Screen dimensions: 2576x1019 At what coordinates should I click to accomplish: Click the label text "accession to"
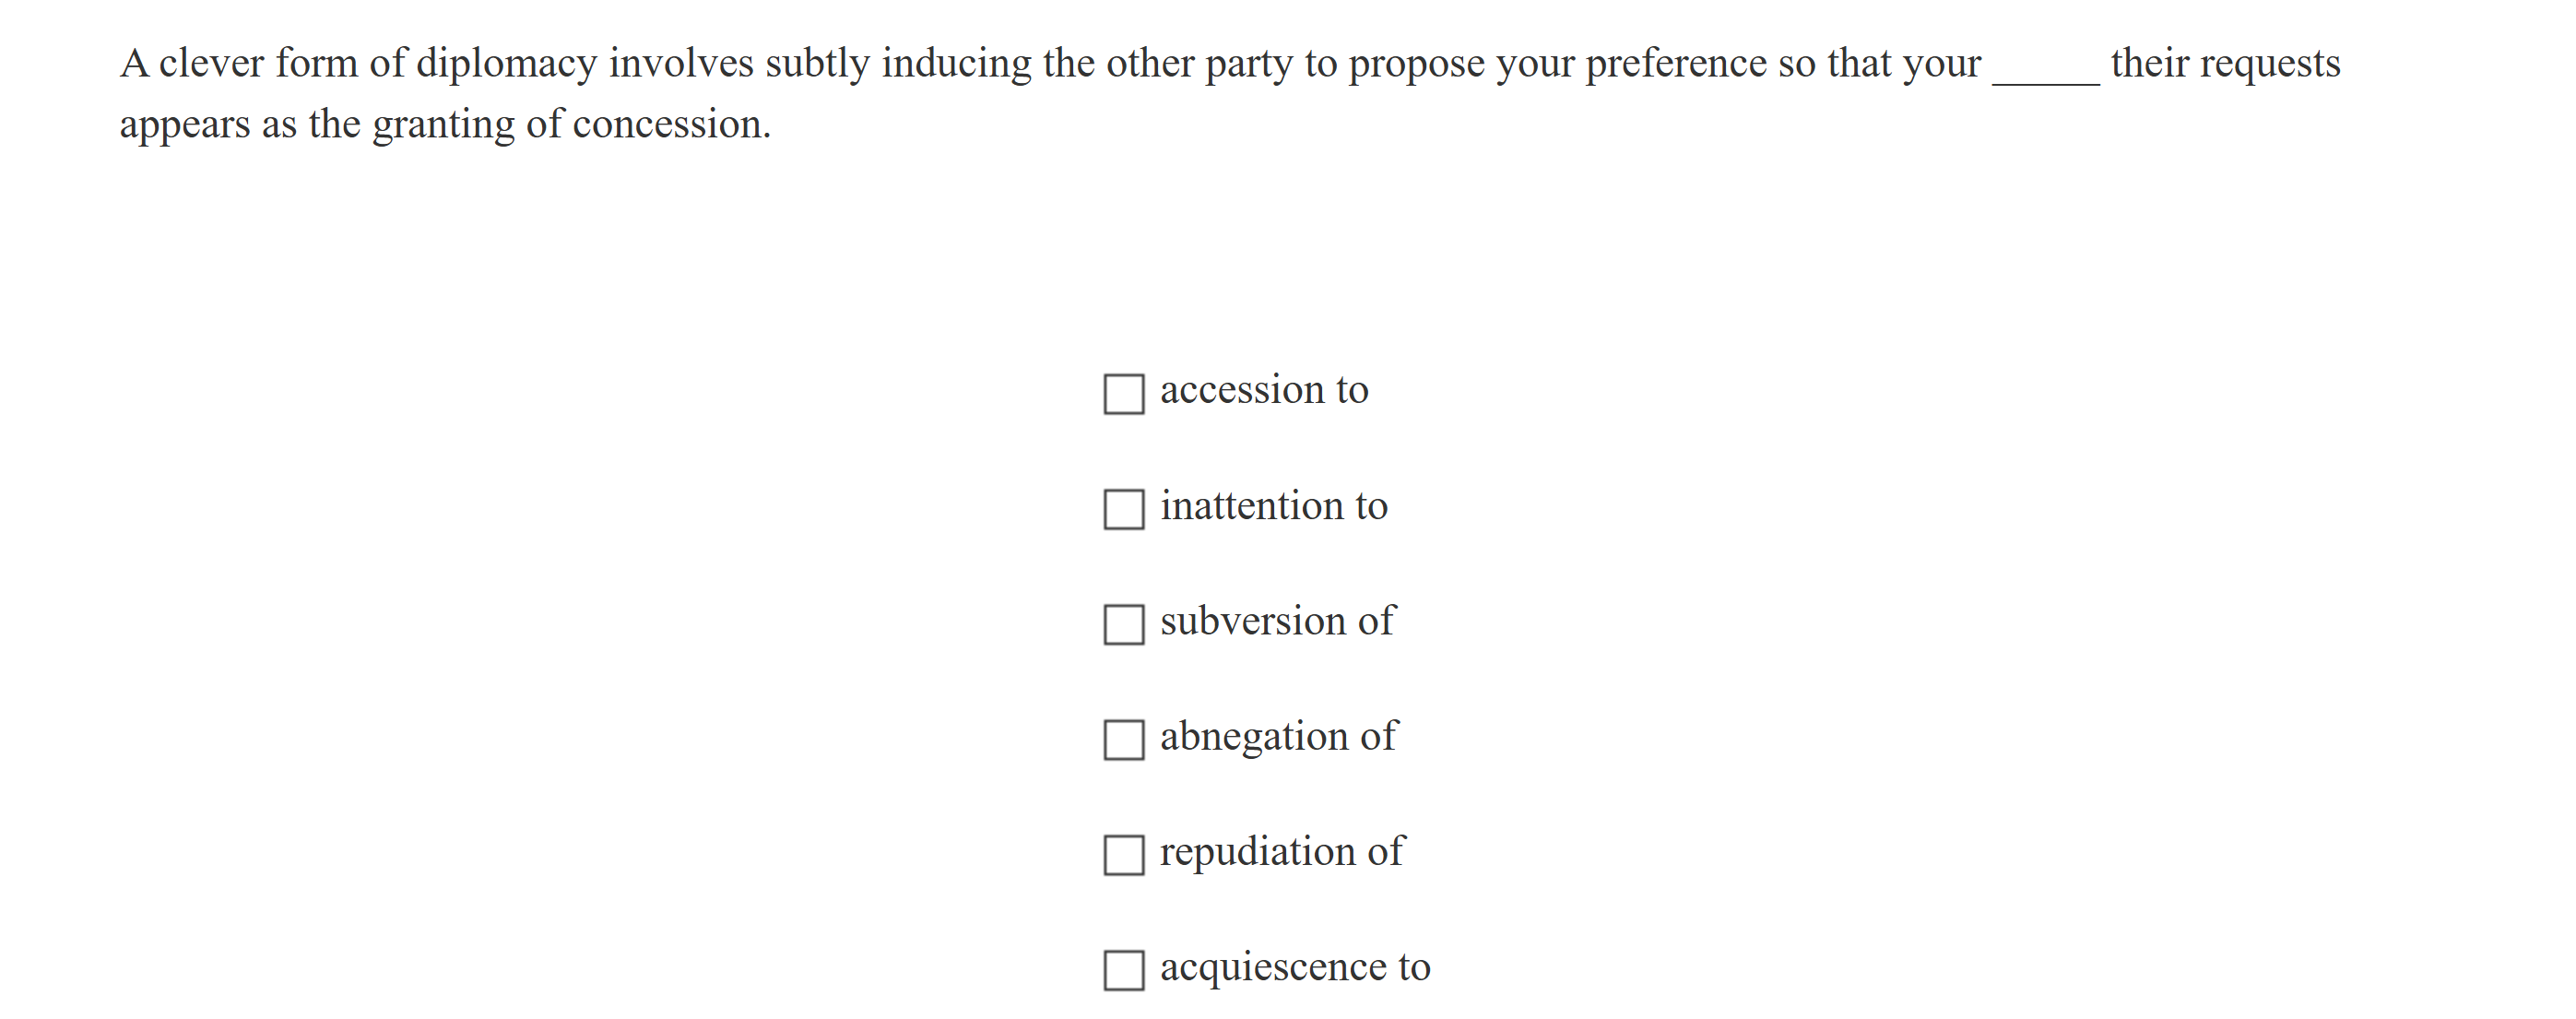pyautogui.click(x=1263, y=390)
